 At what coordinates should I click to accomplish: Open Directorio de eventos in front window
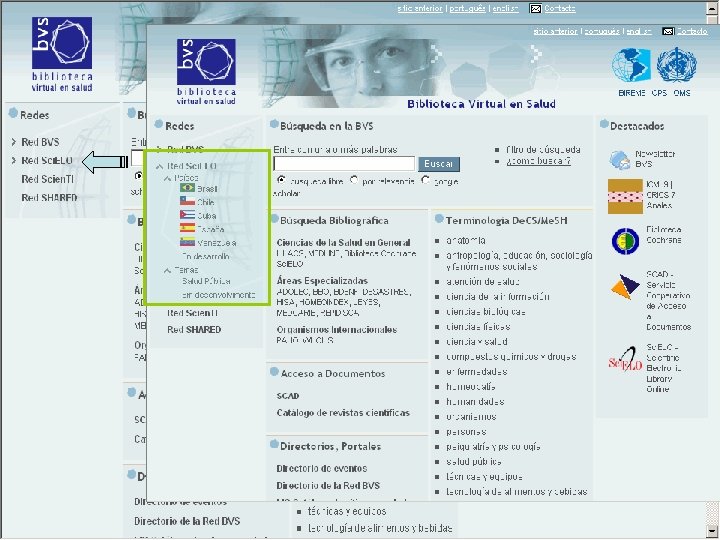pos(321,468)
